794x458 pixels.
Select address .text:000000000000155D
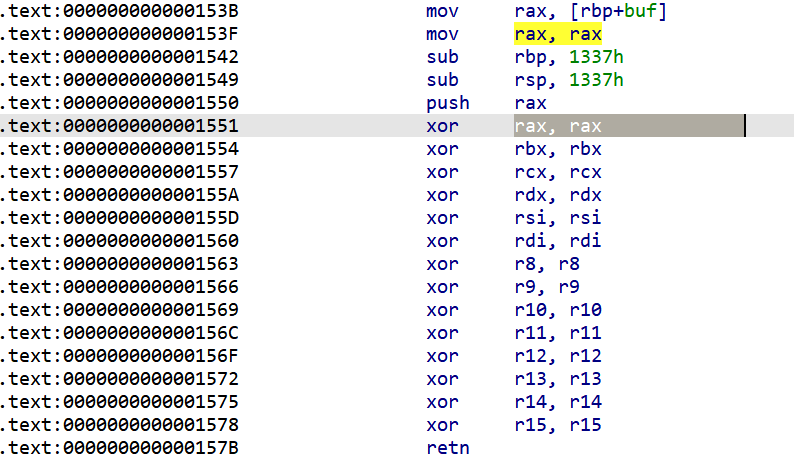119,218
